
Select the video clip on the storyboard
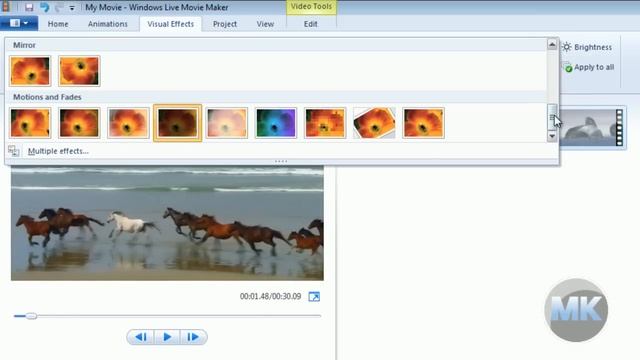[593, 127]
